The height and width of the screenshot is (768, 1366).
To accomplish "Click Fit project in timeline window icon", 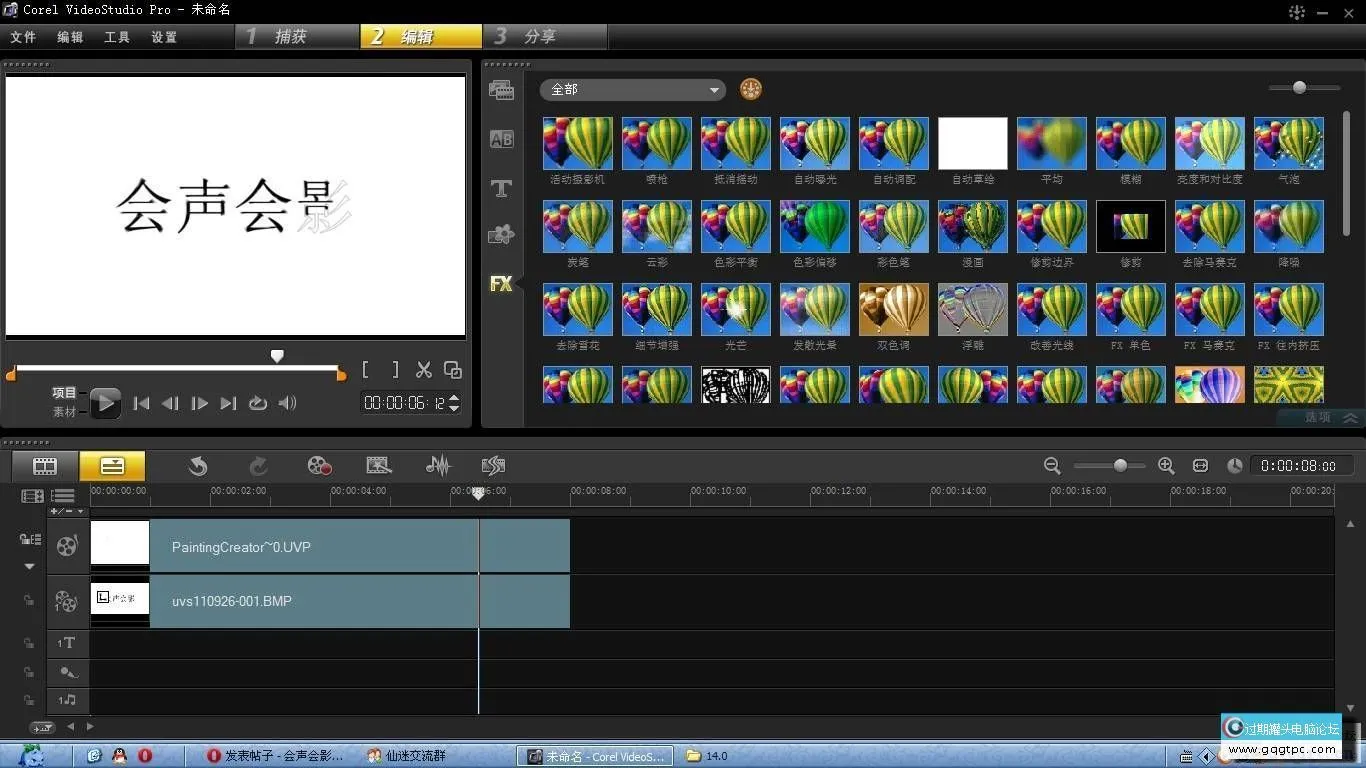I will click(x=1201, y=466).
